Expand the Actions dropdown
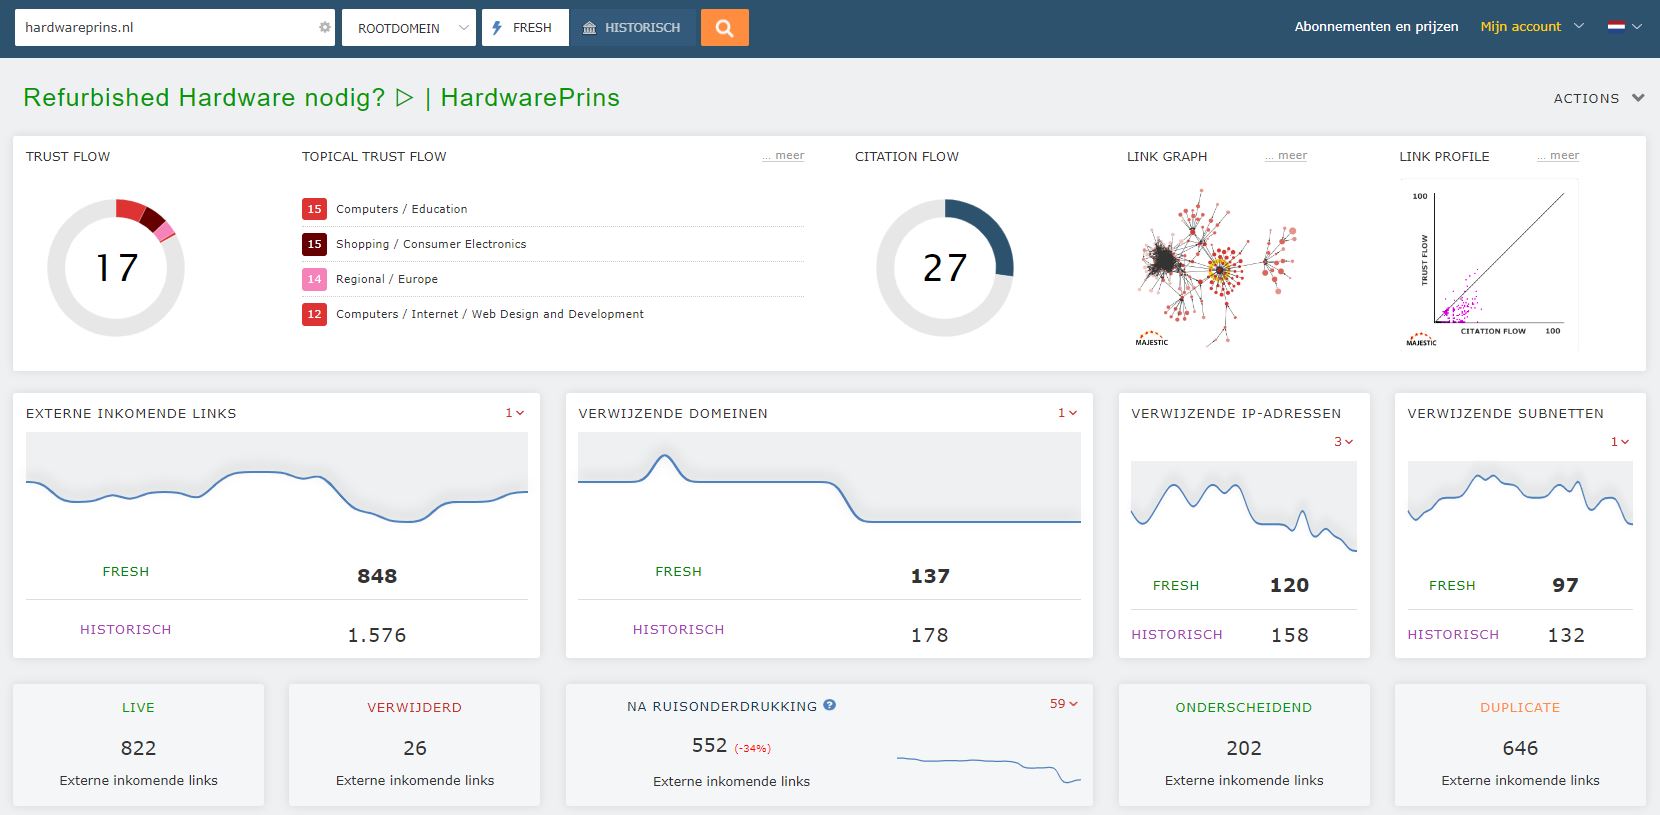 [1598, 98]
